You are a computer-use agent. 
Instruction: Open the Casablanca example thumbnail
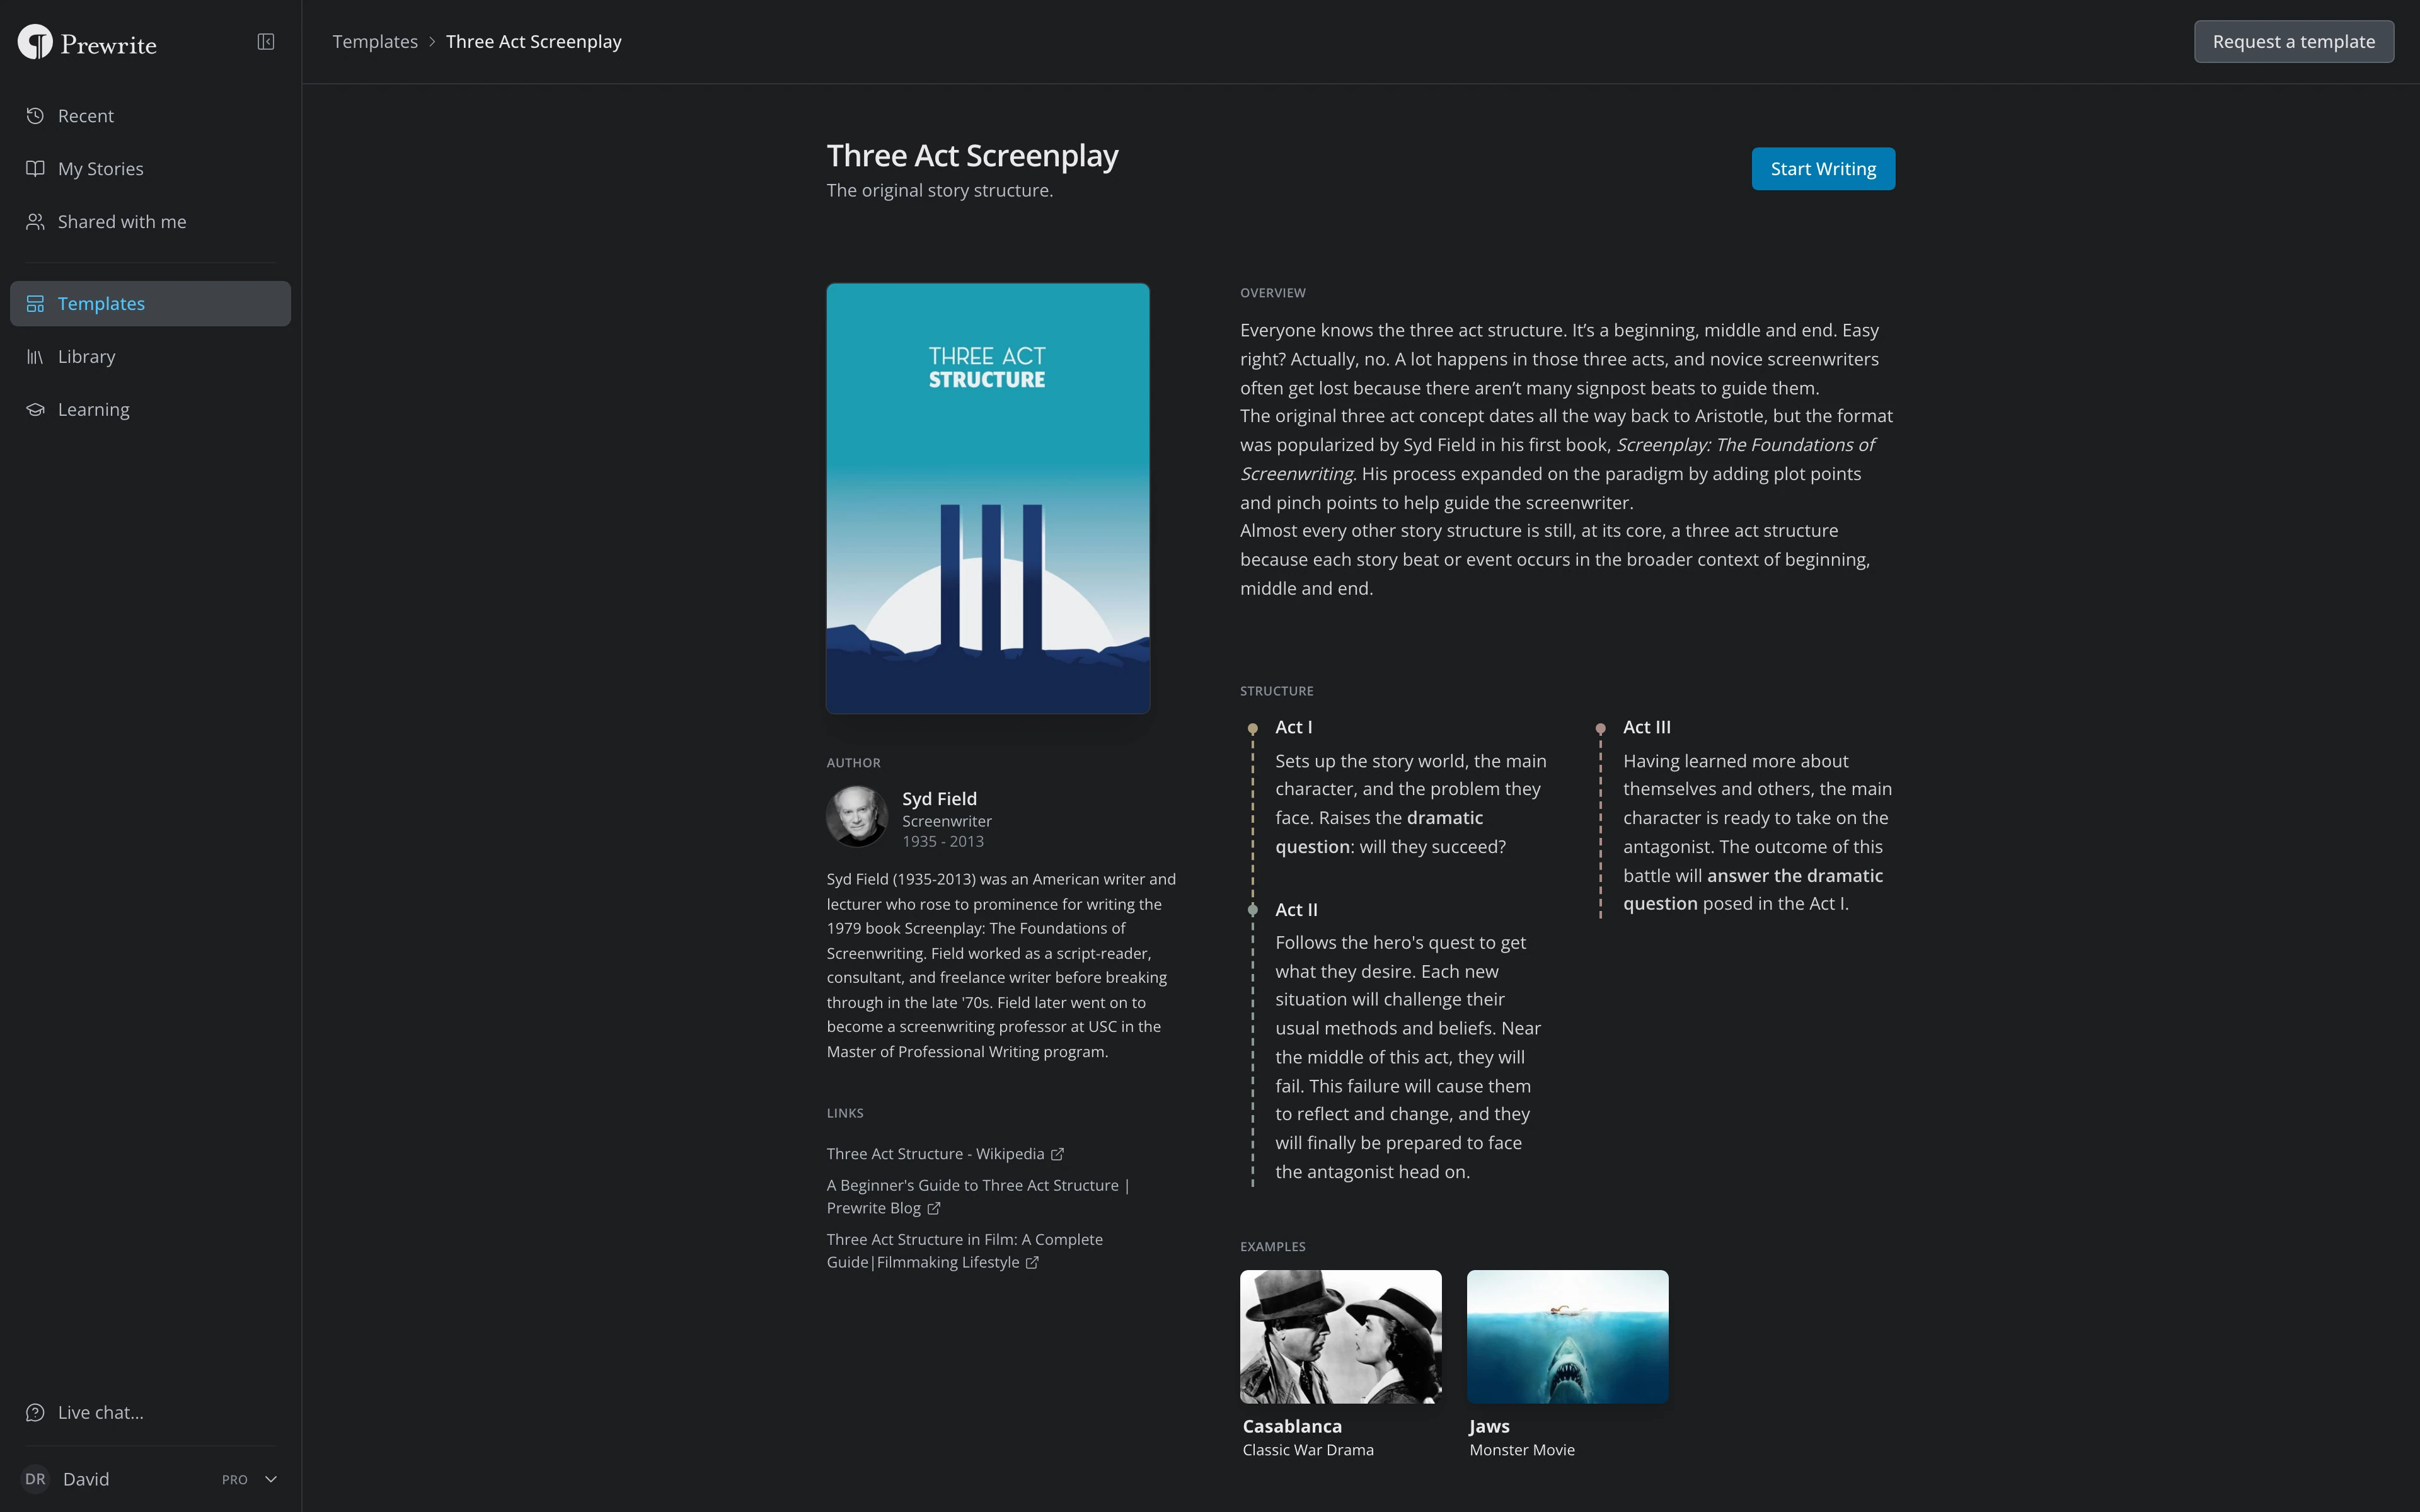(1340, 1337)
